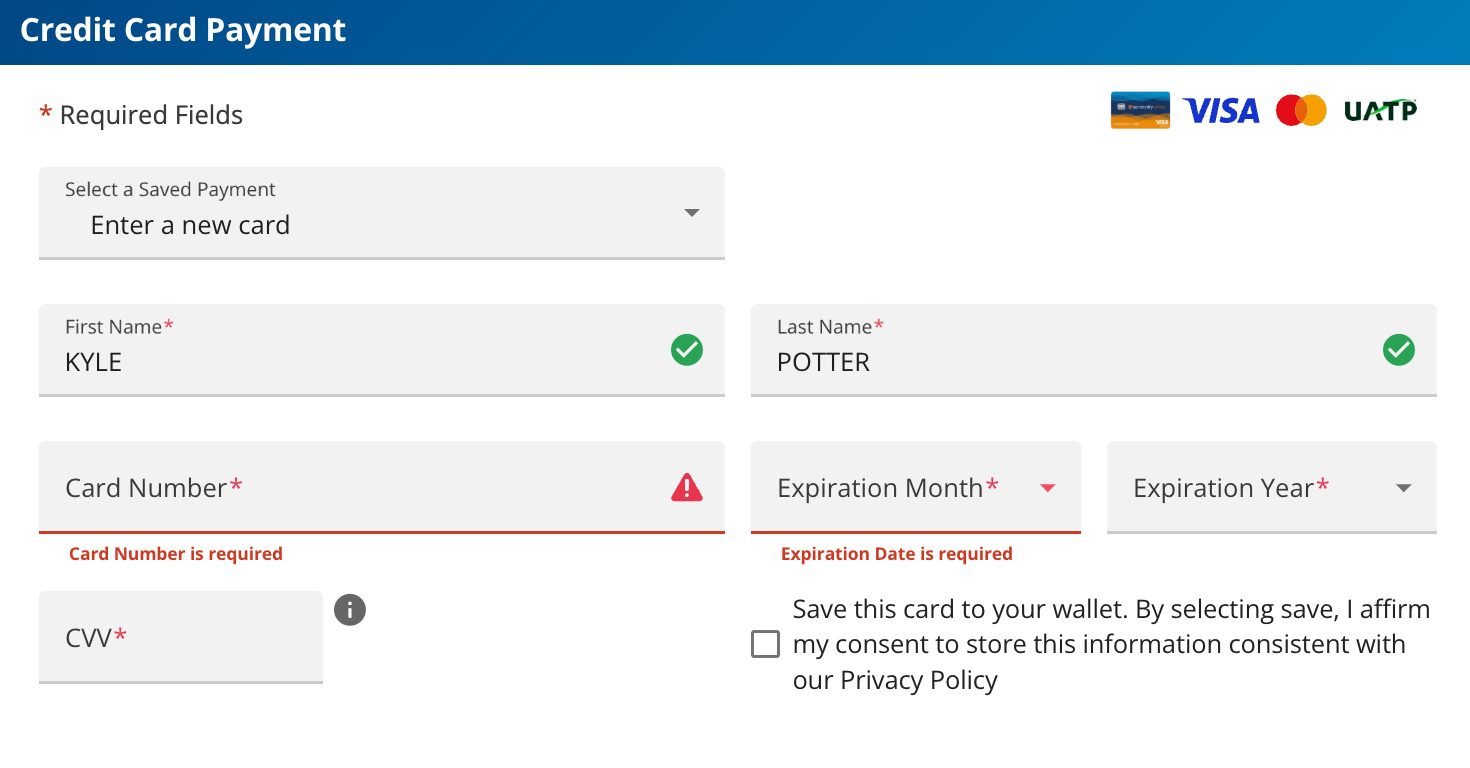Click the blue credit card image icon
1470x768 pixels.
point(1140,110)
